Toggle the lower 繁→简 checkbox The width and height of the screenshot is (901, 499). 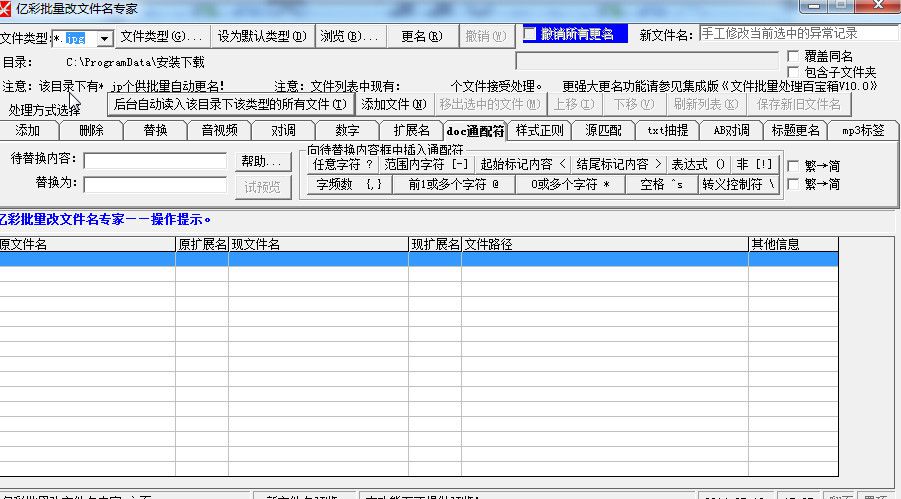coord(793,184)
